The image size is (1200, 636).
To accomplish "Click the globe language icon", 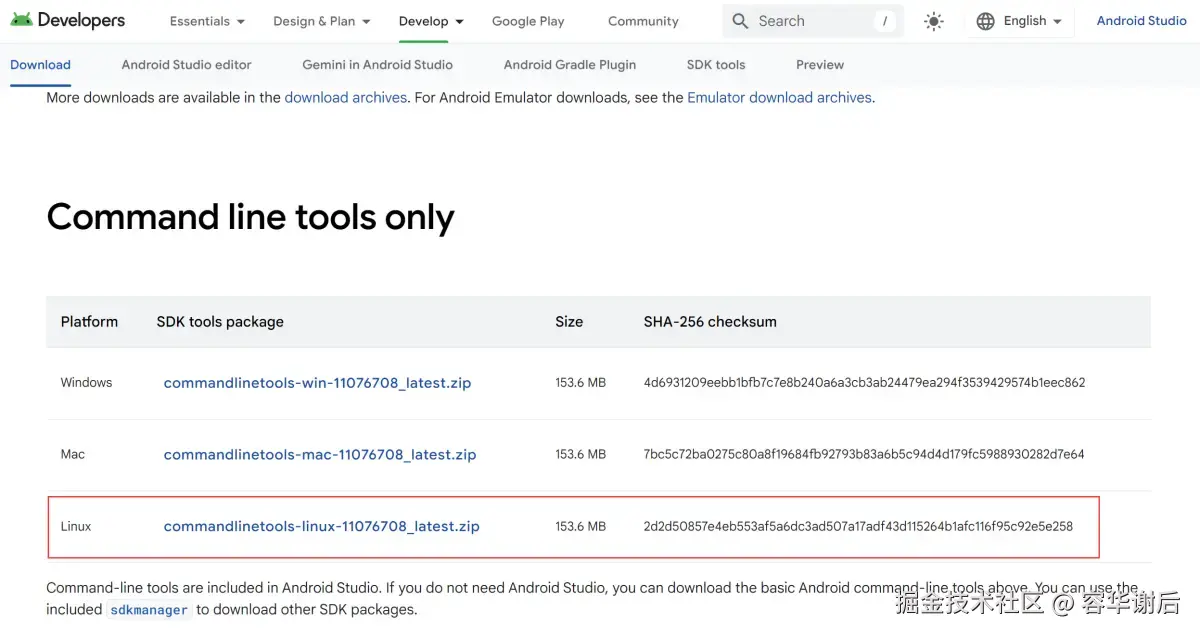I will pyautogui.click(x=986, y=21).
